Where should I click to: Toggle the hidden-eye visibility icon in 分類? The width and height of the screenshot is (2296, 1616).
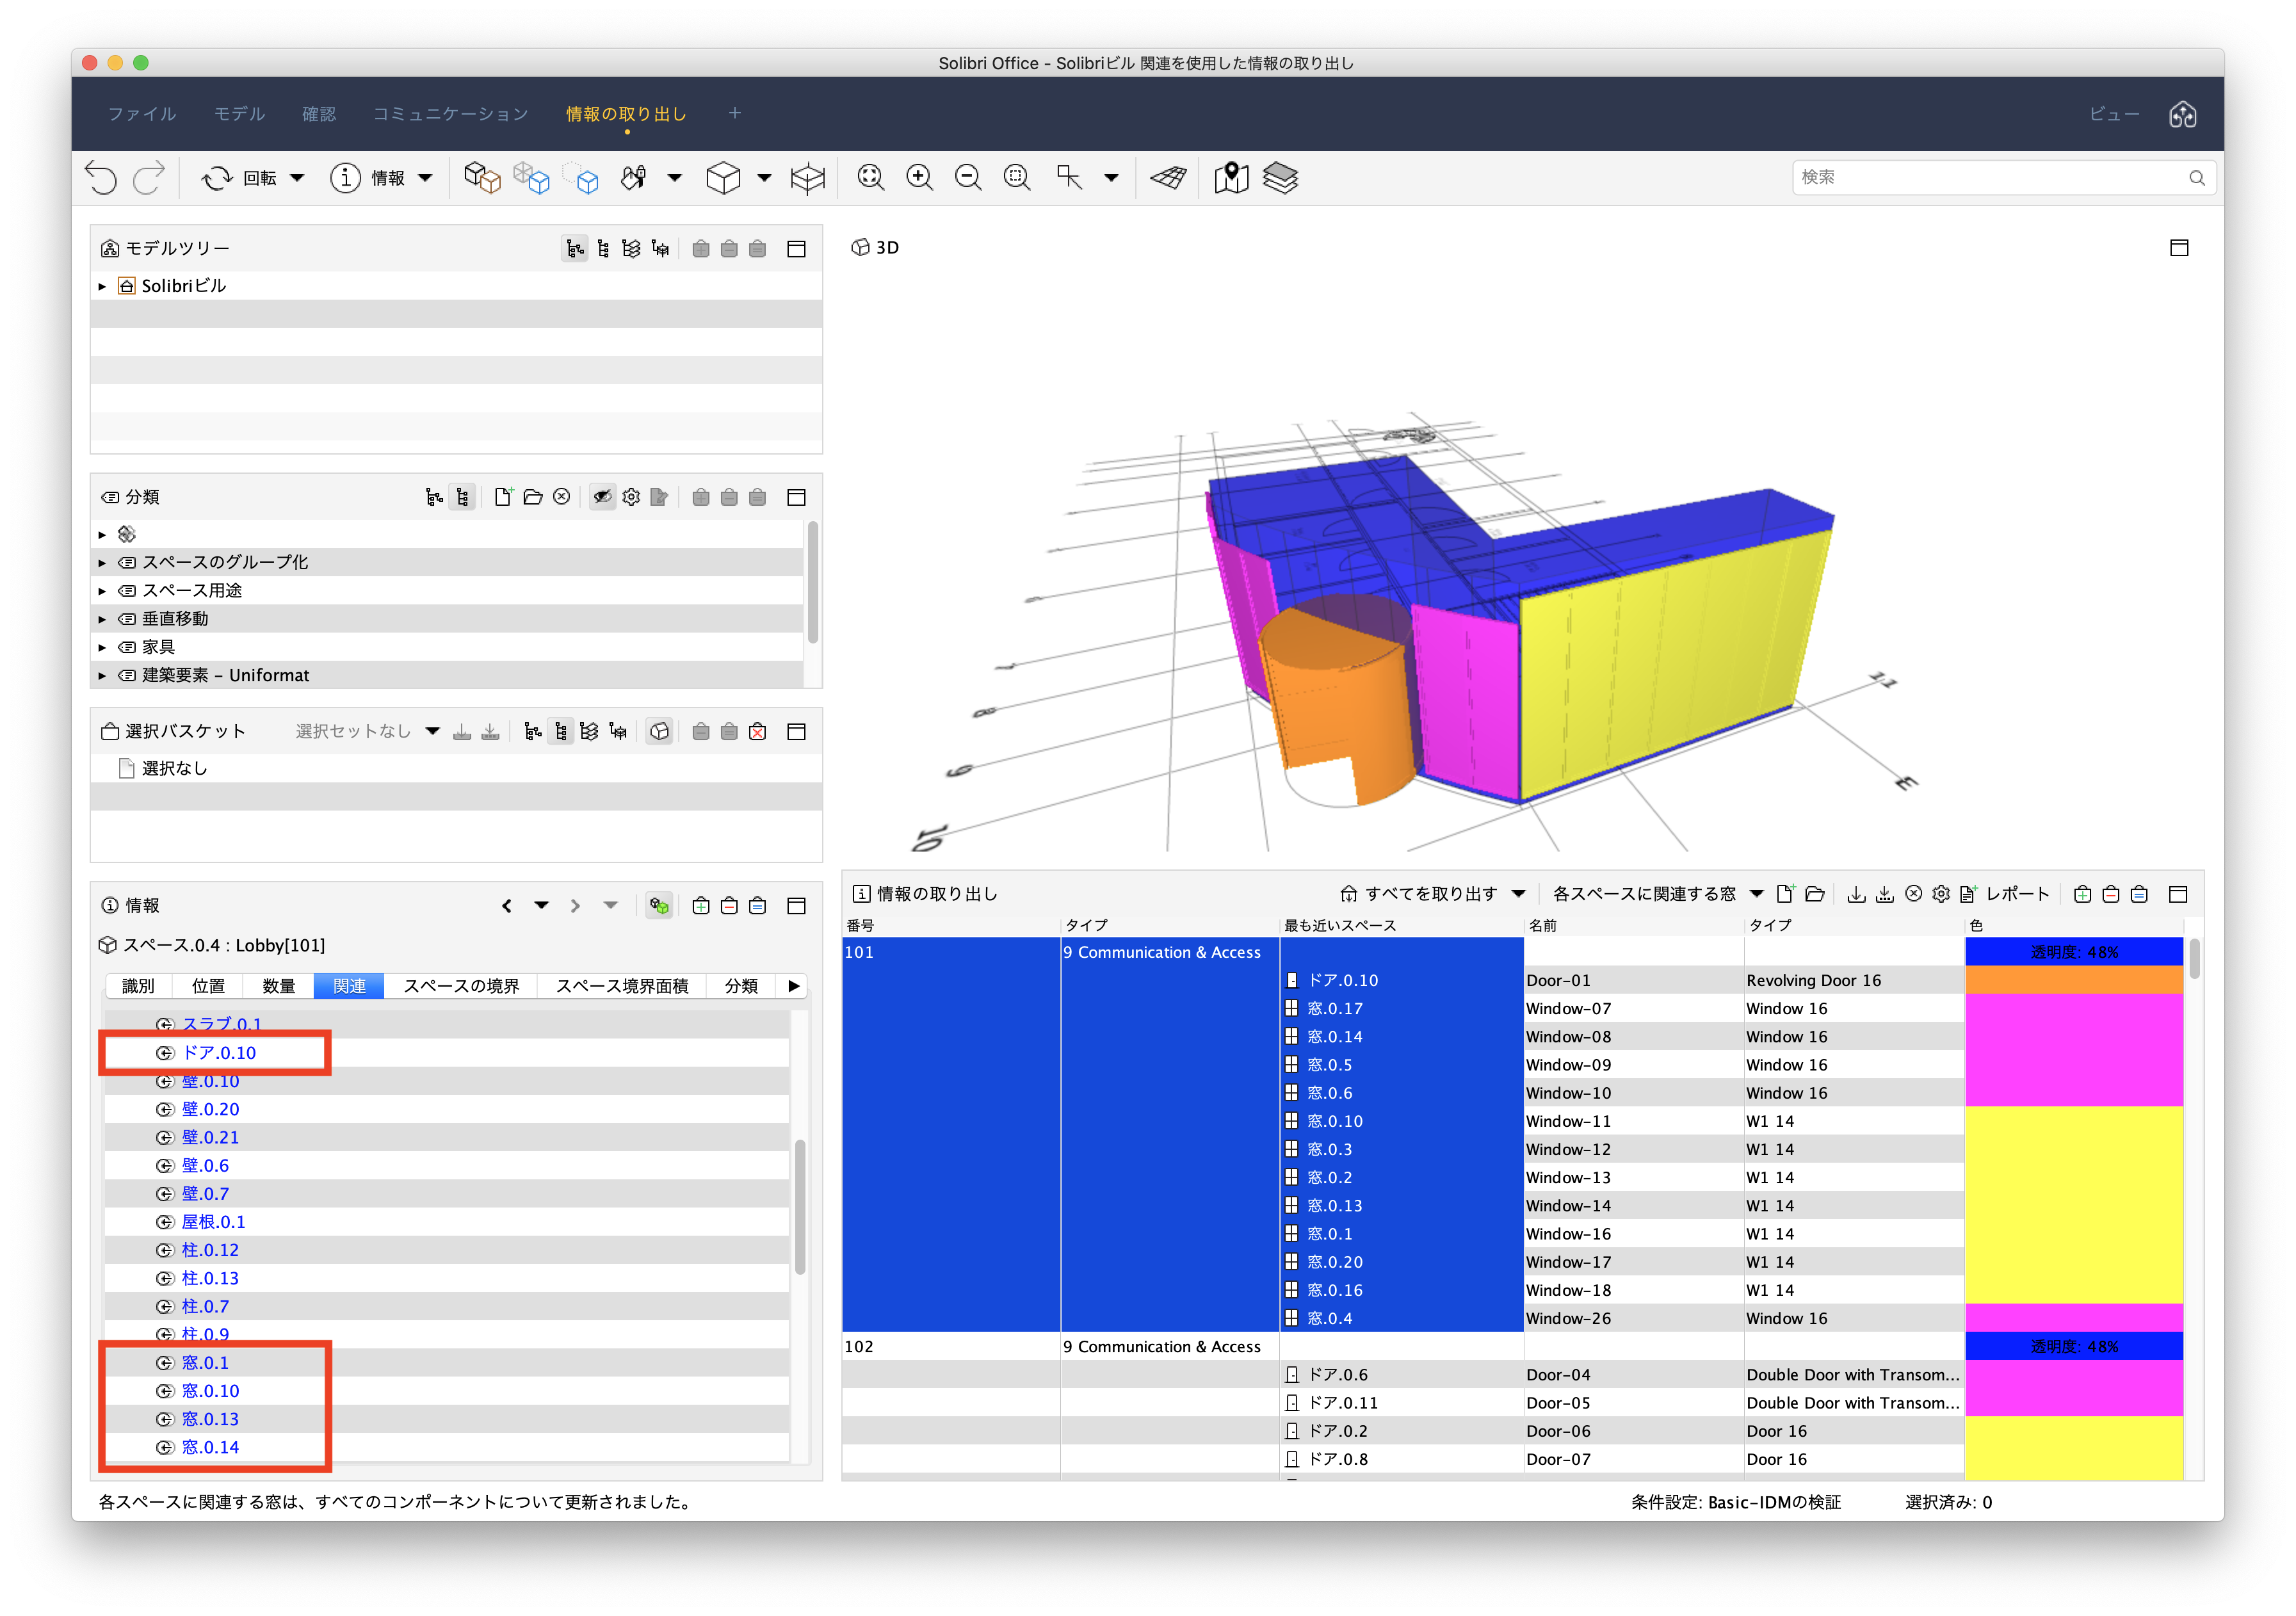click(602, 497)
